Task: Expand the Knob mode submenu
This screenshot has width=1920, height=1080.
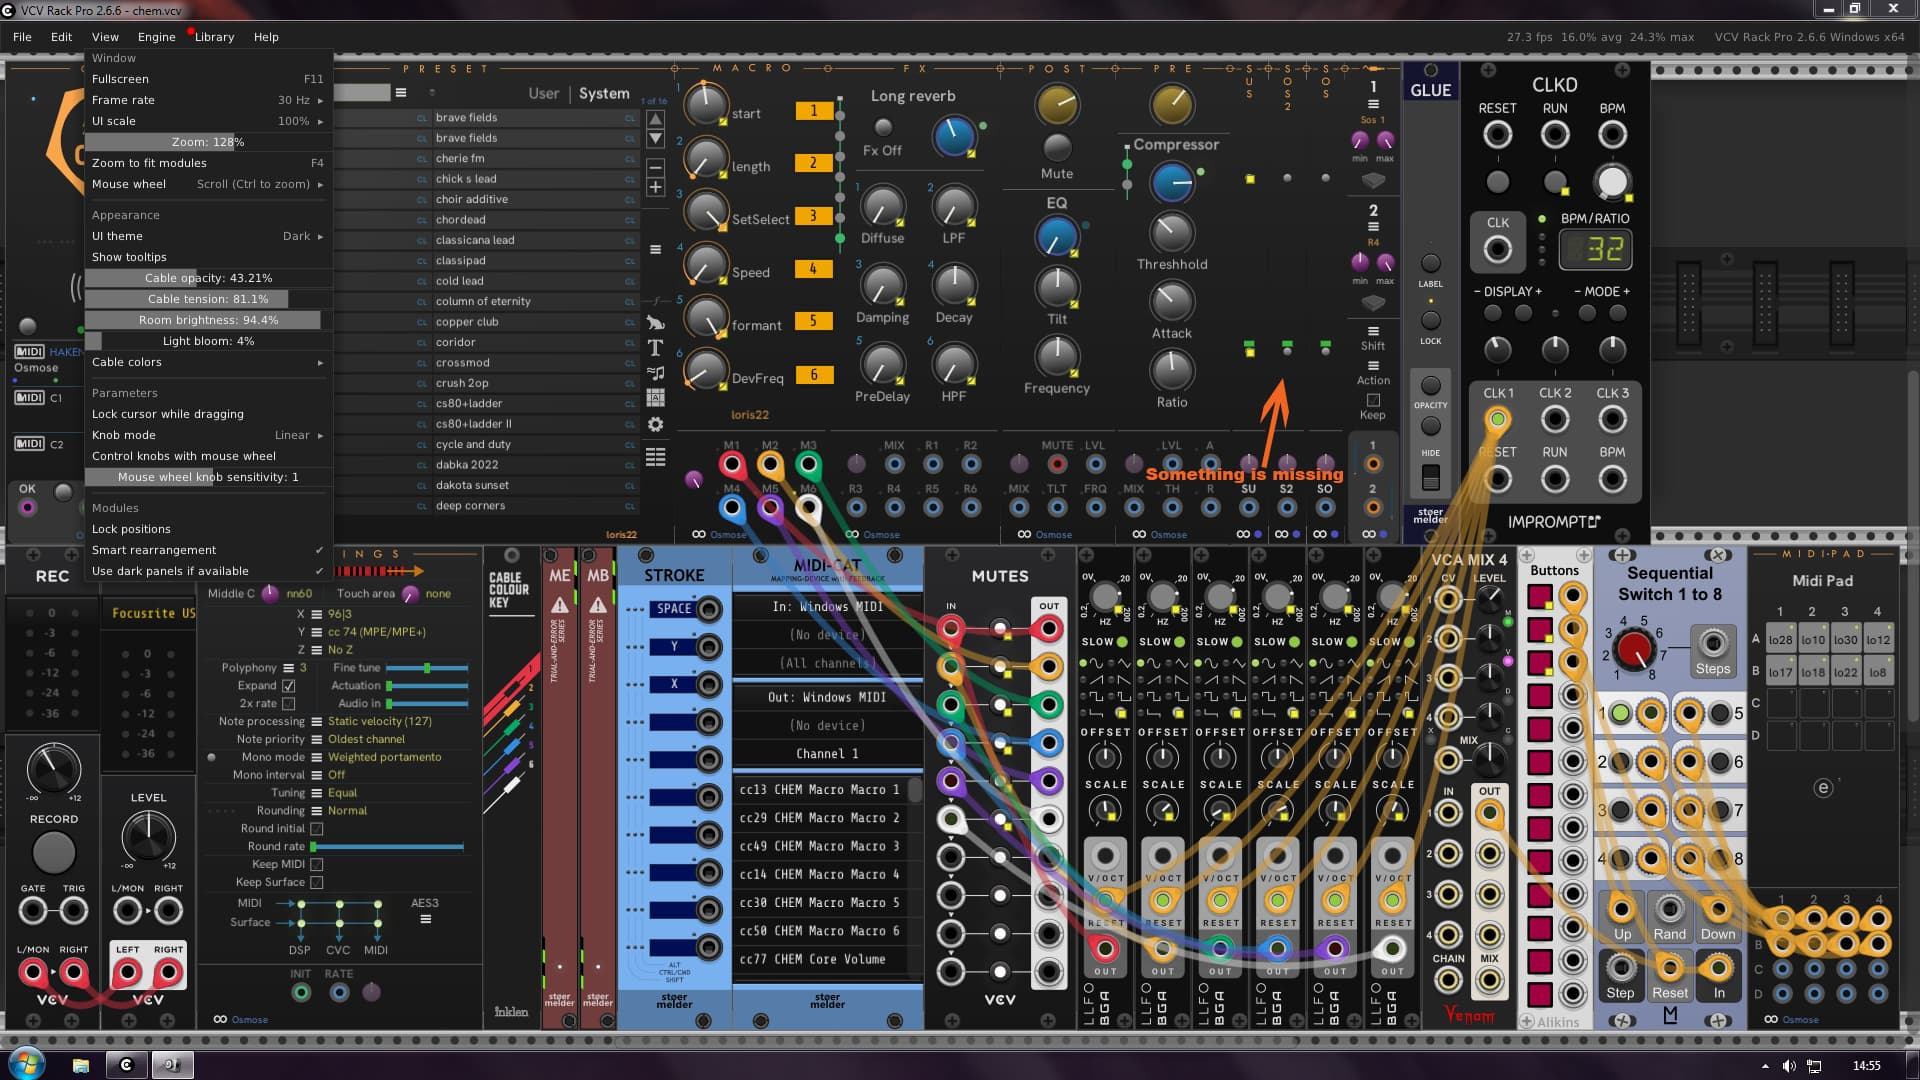Action: tap(208, 435)
